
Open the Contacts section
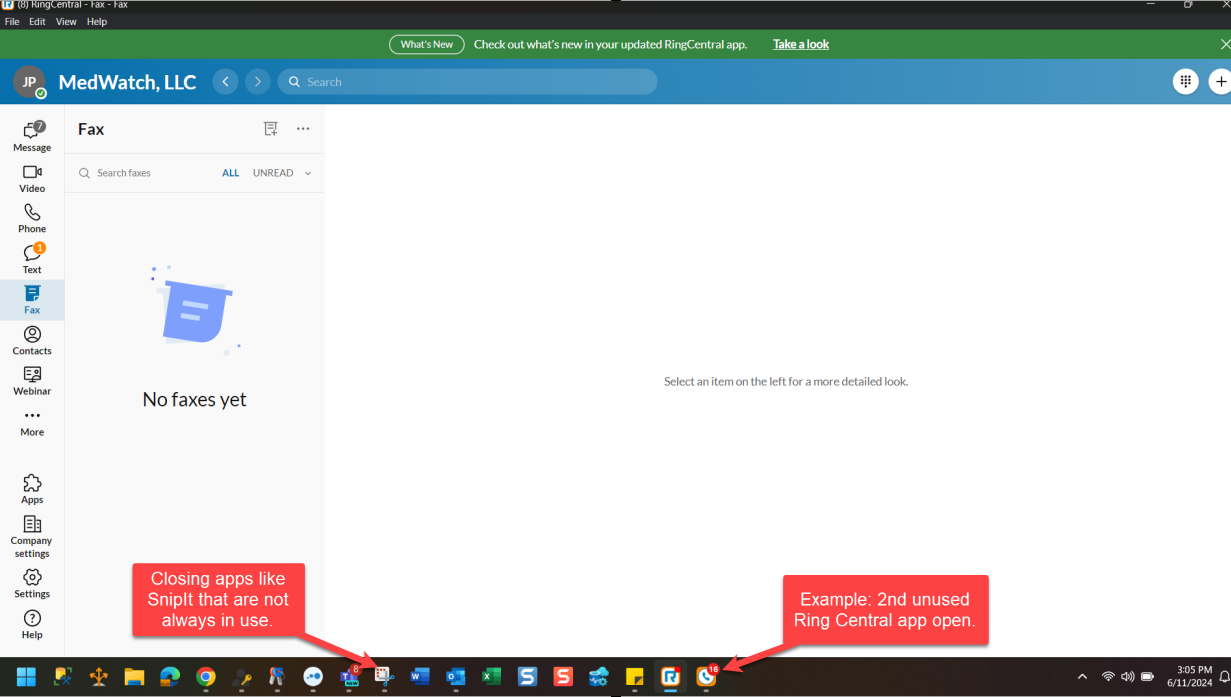coord(32,340)
